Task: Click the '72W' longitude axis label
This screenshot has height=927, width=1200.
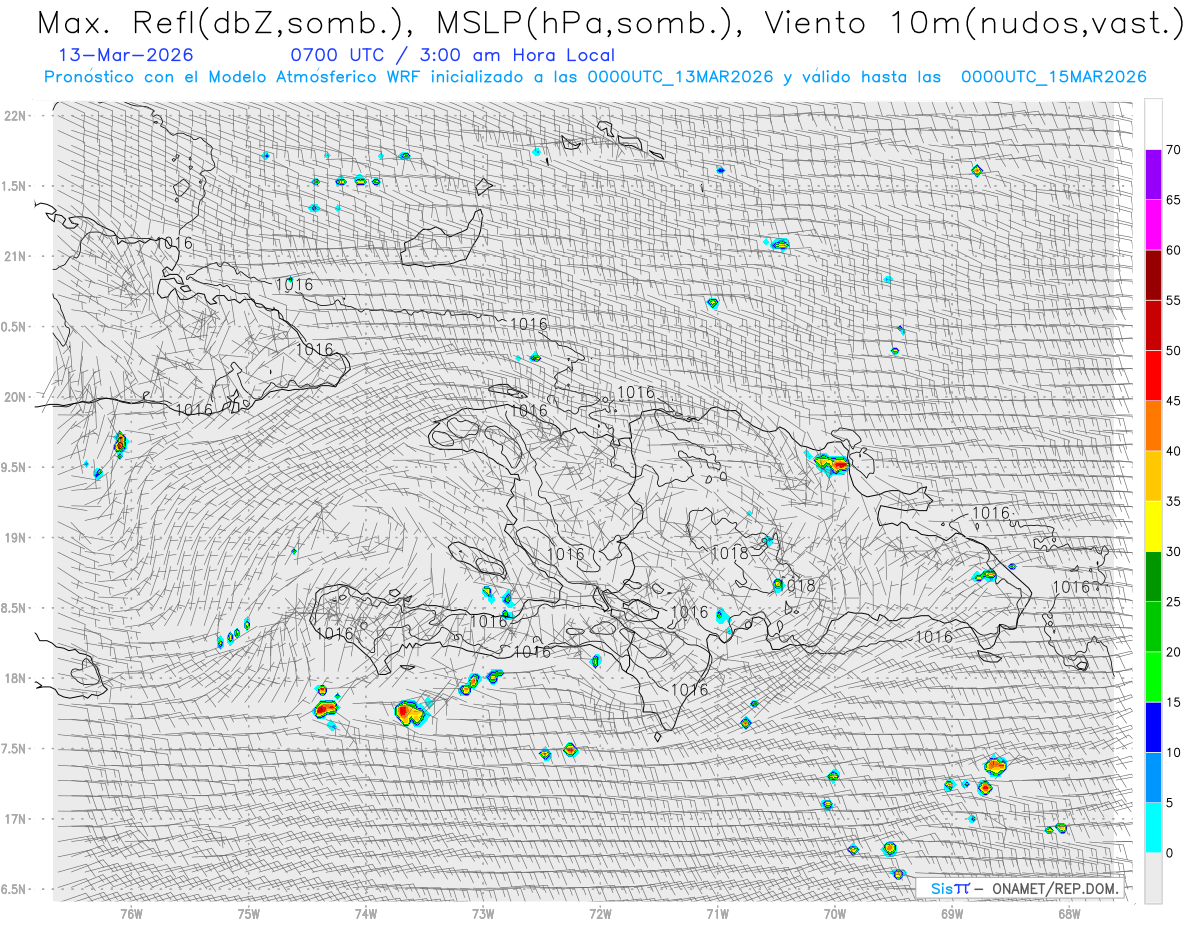Action: pyautogui.click(x=600, y=913)
